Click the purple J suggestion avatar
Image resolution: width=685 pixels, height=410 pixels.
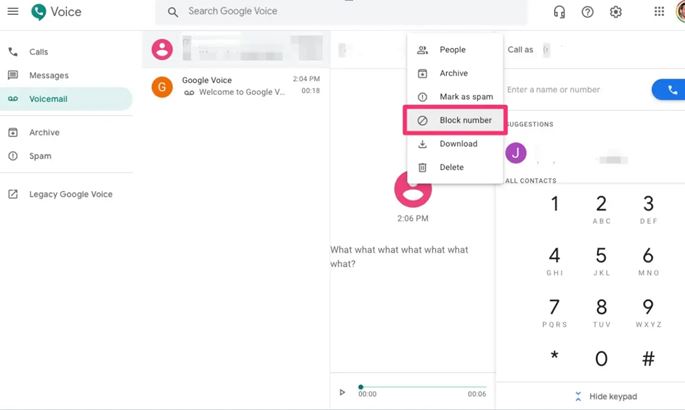pyautogui.click(x=516, y=153)
